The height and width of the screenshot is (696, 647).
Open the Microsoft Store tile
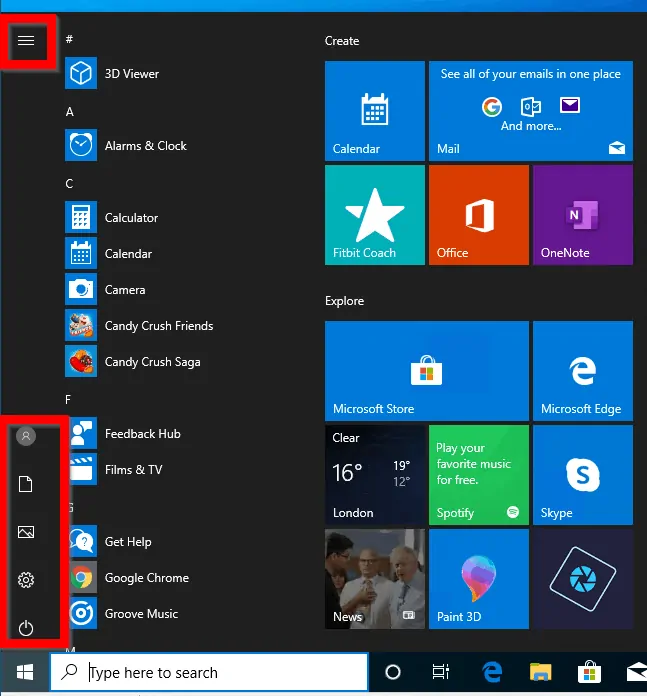pyautogui.click(x=426, y=371)
